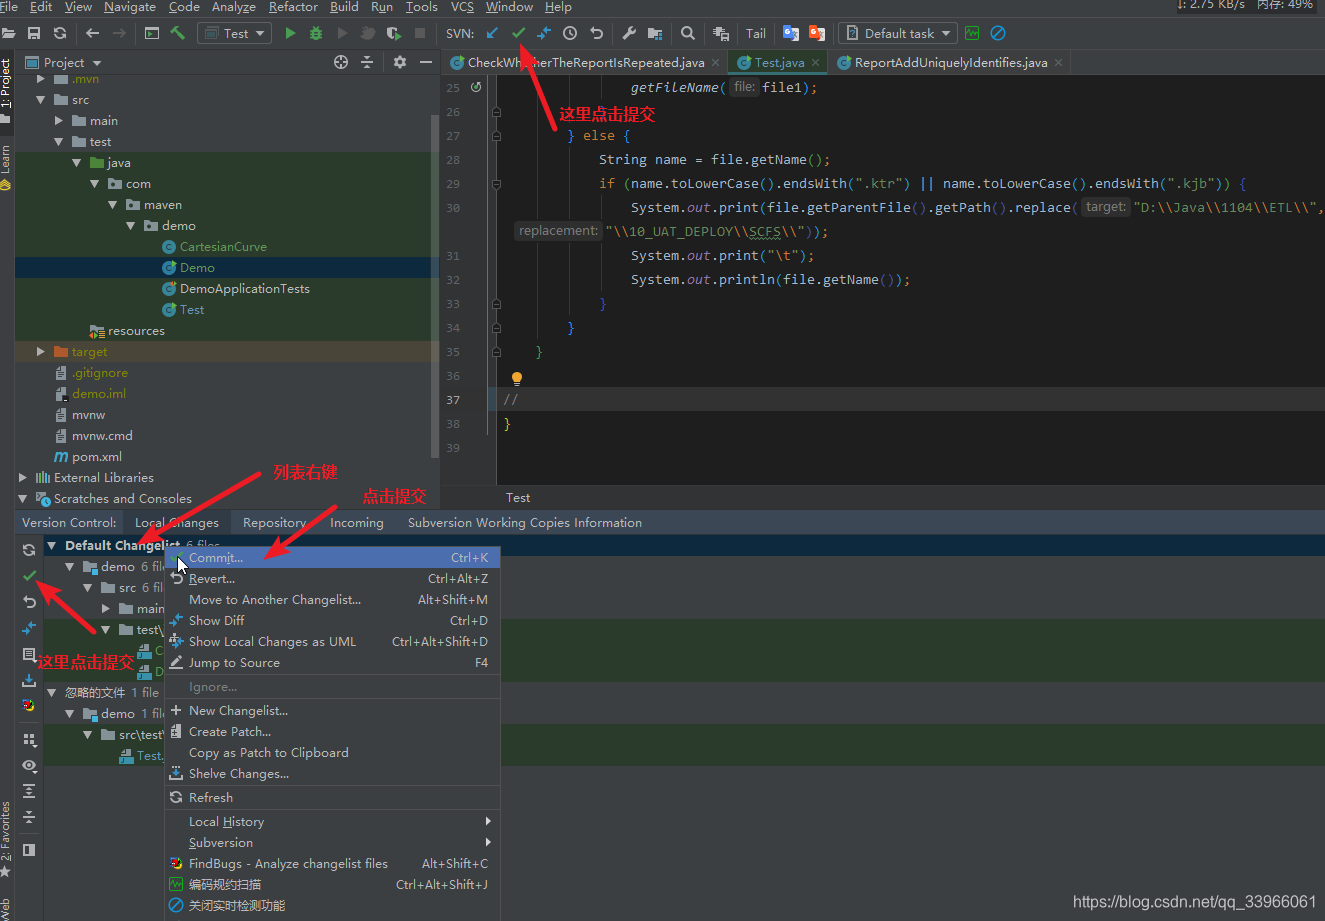The height and width of the screenshot is (921, 1325).
Task: Switch to ReportAddUniquelyIdentifies.java editor tab
Action: (950, 62)
